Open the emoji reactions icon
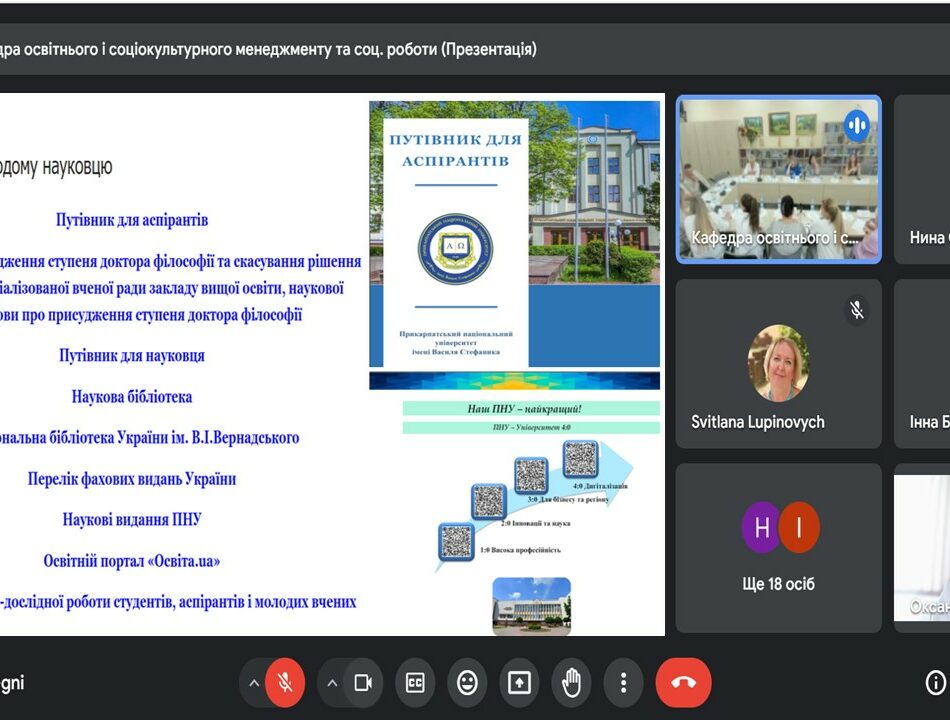Viewport: 950px width, 720px height. [467, 683]
